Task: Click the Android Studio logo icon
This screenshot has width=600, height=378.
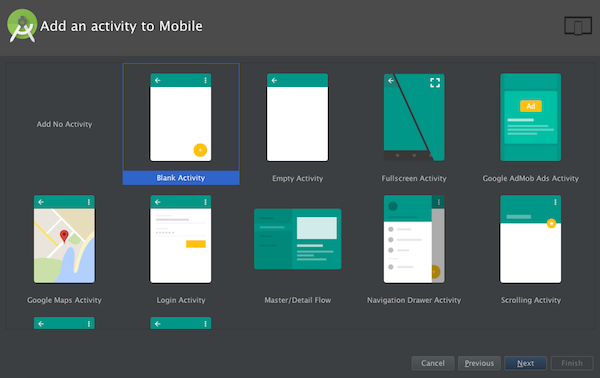Action: 22,26
